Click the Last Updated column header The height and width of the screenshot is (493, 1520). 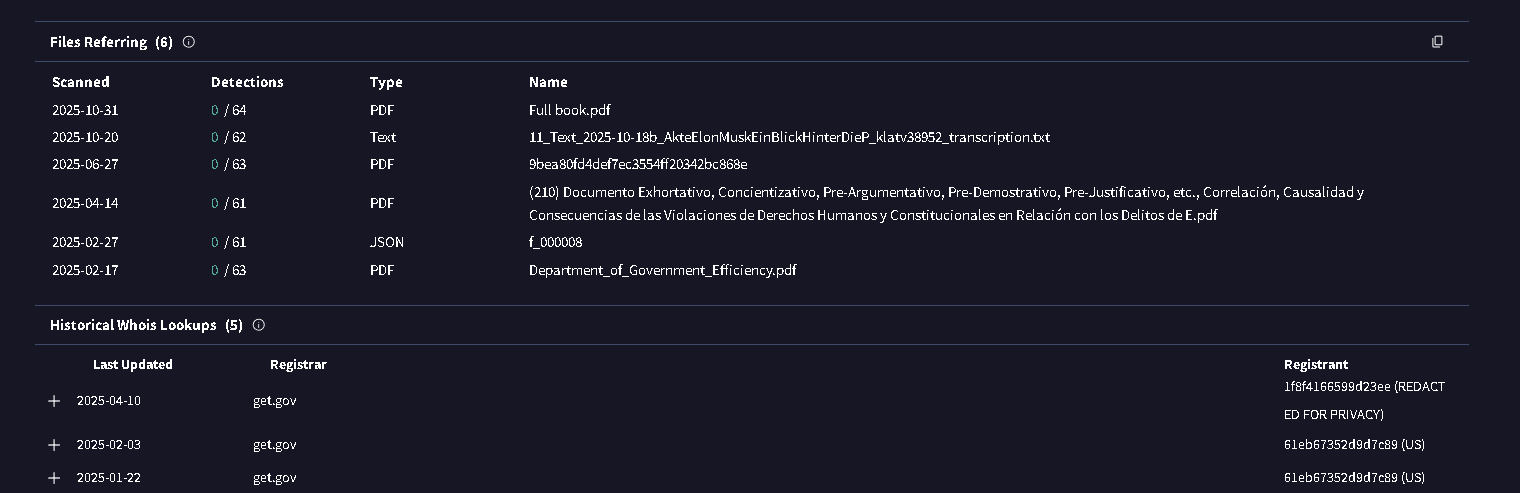pyautogui.click(x=132, y=364)
